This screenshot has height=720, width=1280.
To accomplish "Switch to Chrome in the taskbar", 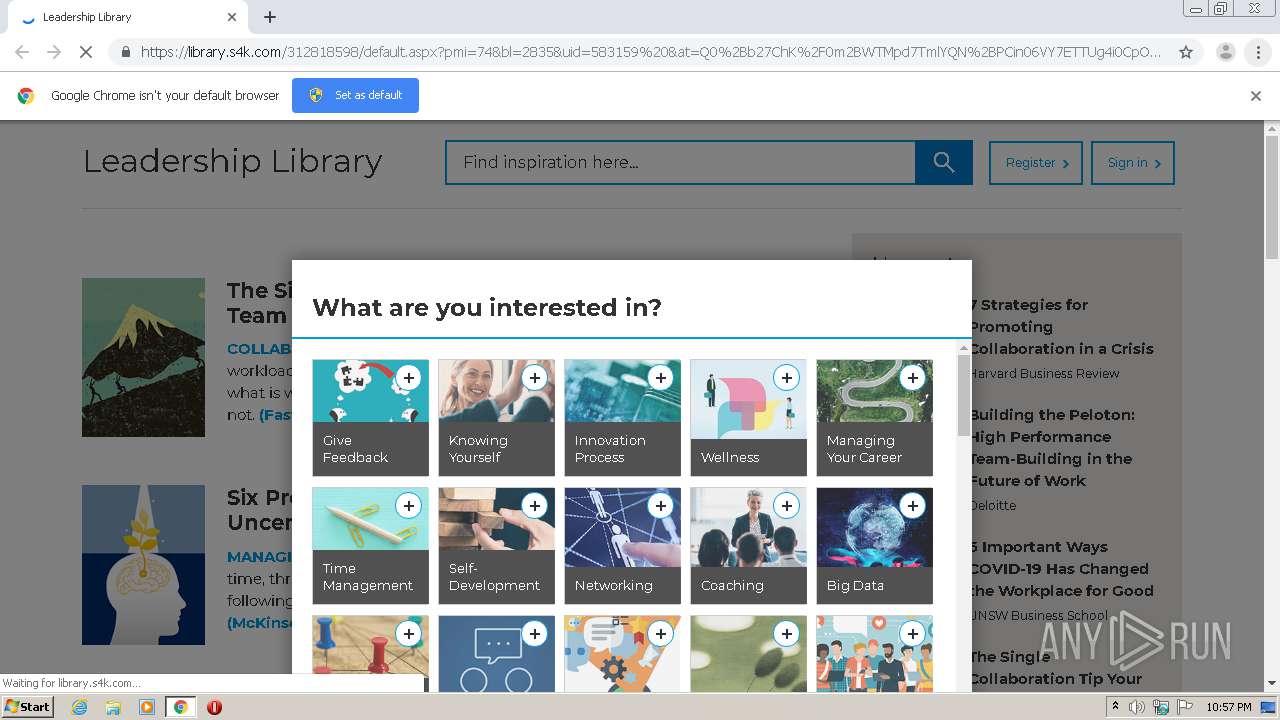I will tap(181, 707).
